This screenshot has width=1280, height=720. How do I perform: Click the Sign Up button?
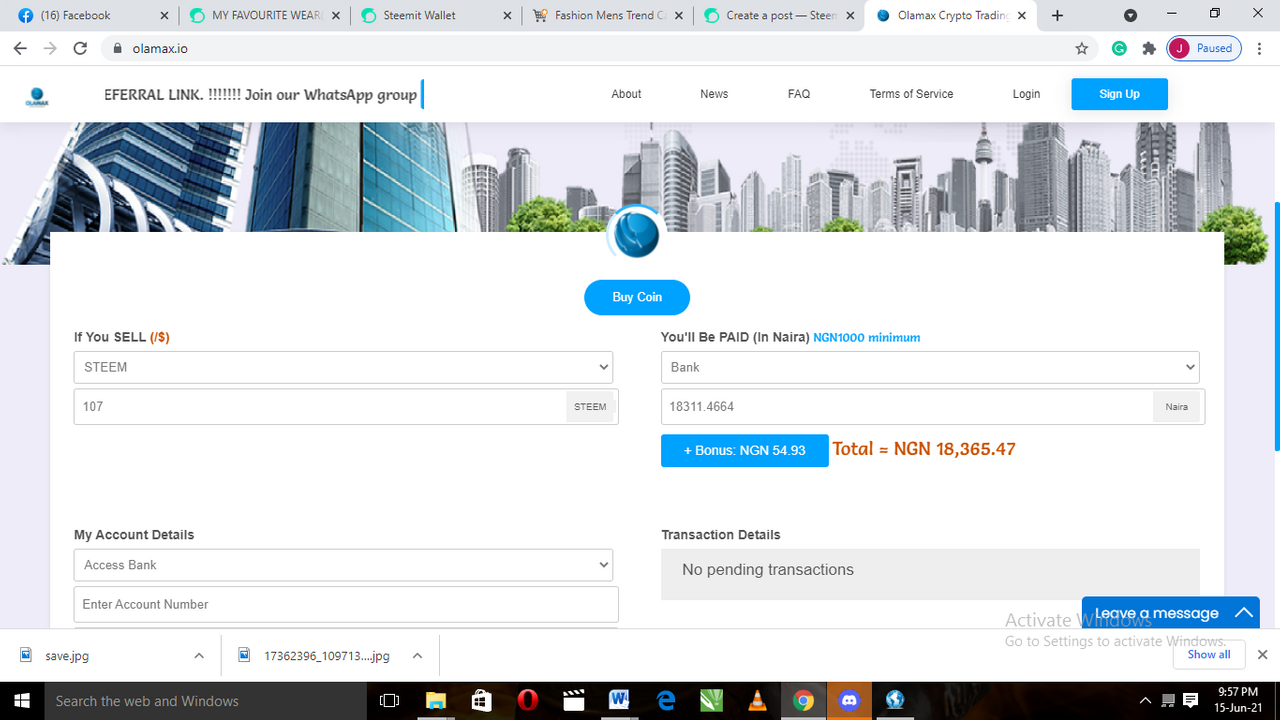pyautogui.click(x=1119, y=94)
